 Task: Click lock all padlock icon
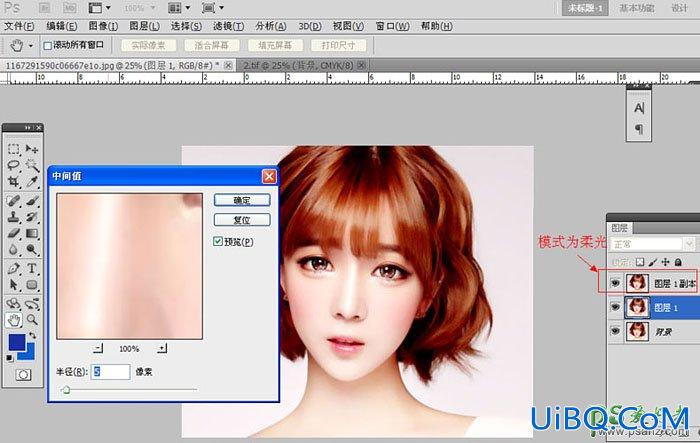click(x=678, y=262)
